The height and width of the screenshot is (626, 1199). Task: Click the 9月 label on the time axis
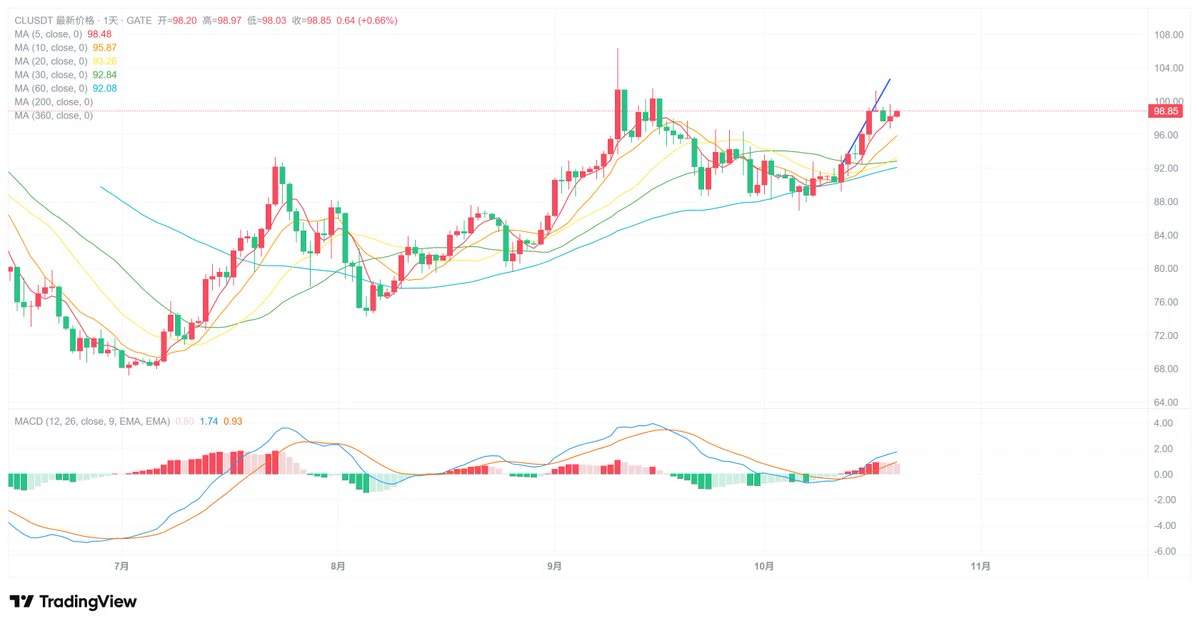554,566
